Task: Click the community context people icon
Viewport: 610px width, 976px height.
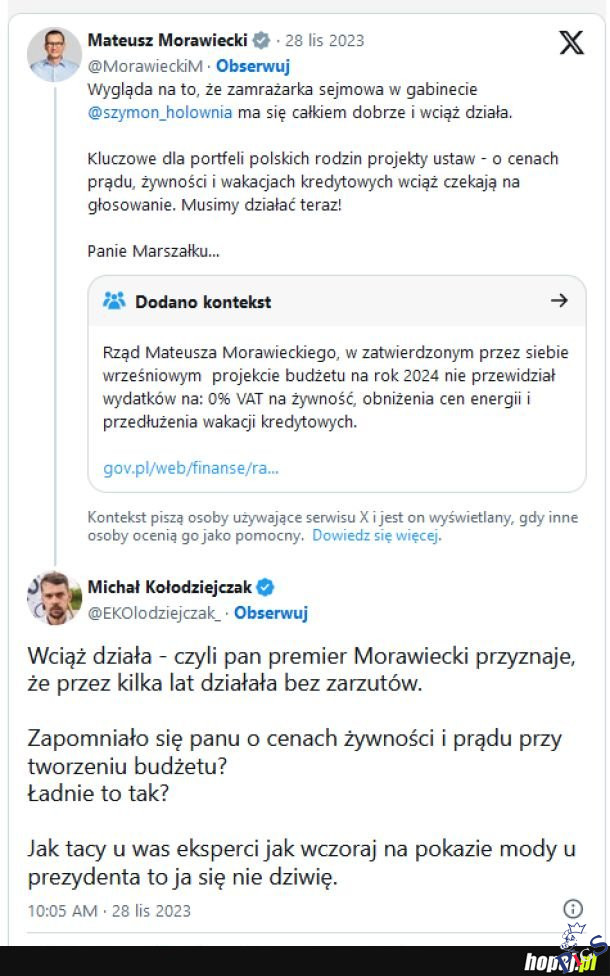Action: tap(114, 301)
